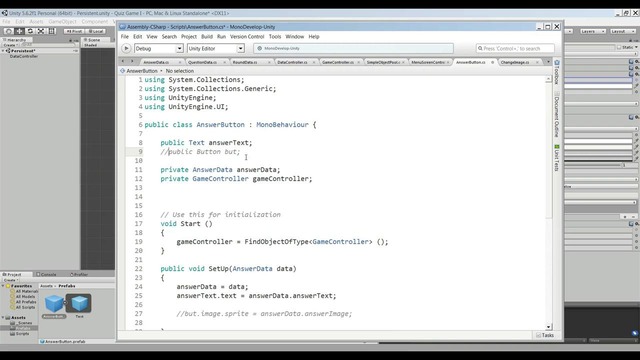Switch to the Console tab in Unity
Viewport: 640px width, 360px height.
47,274
